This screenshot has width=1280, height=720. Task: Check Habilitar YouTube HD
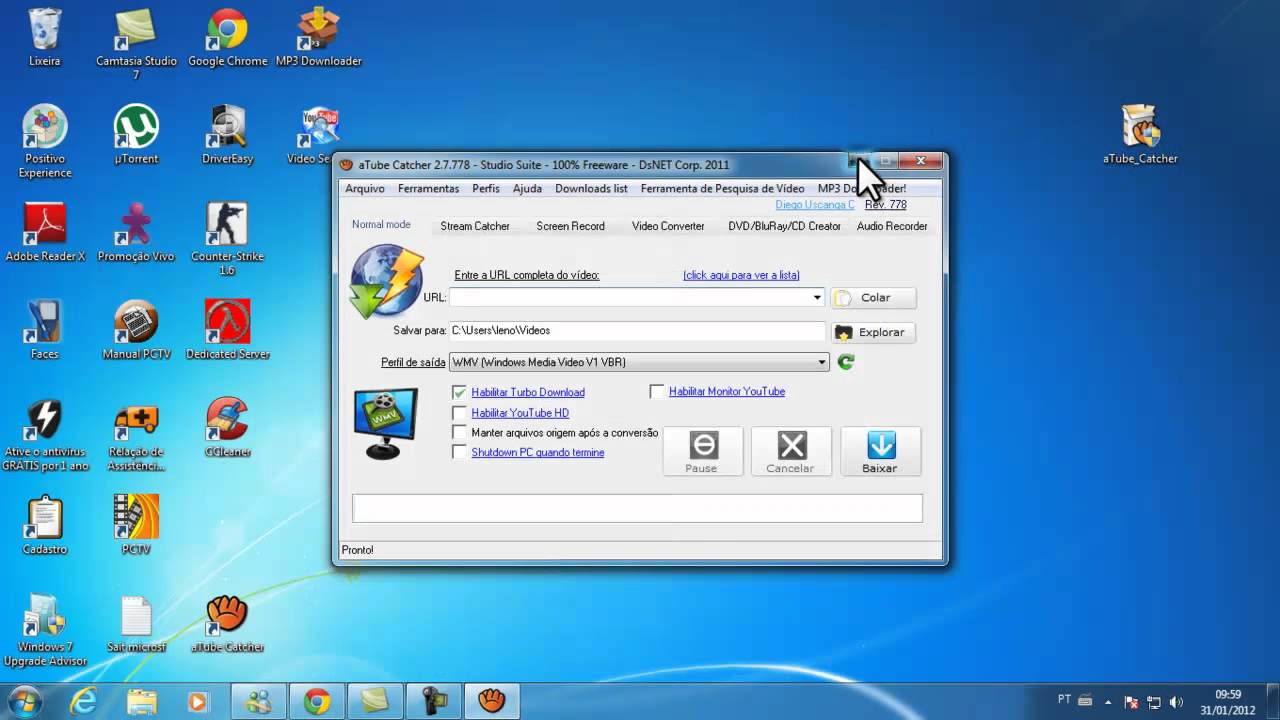460,413
